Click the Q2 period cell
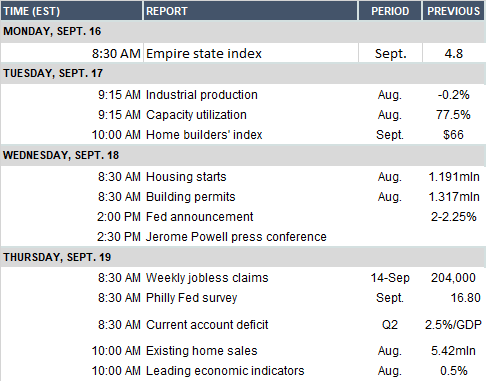 pos(390,325)
